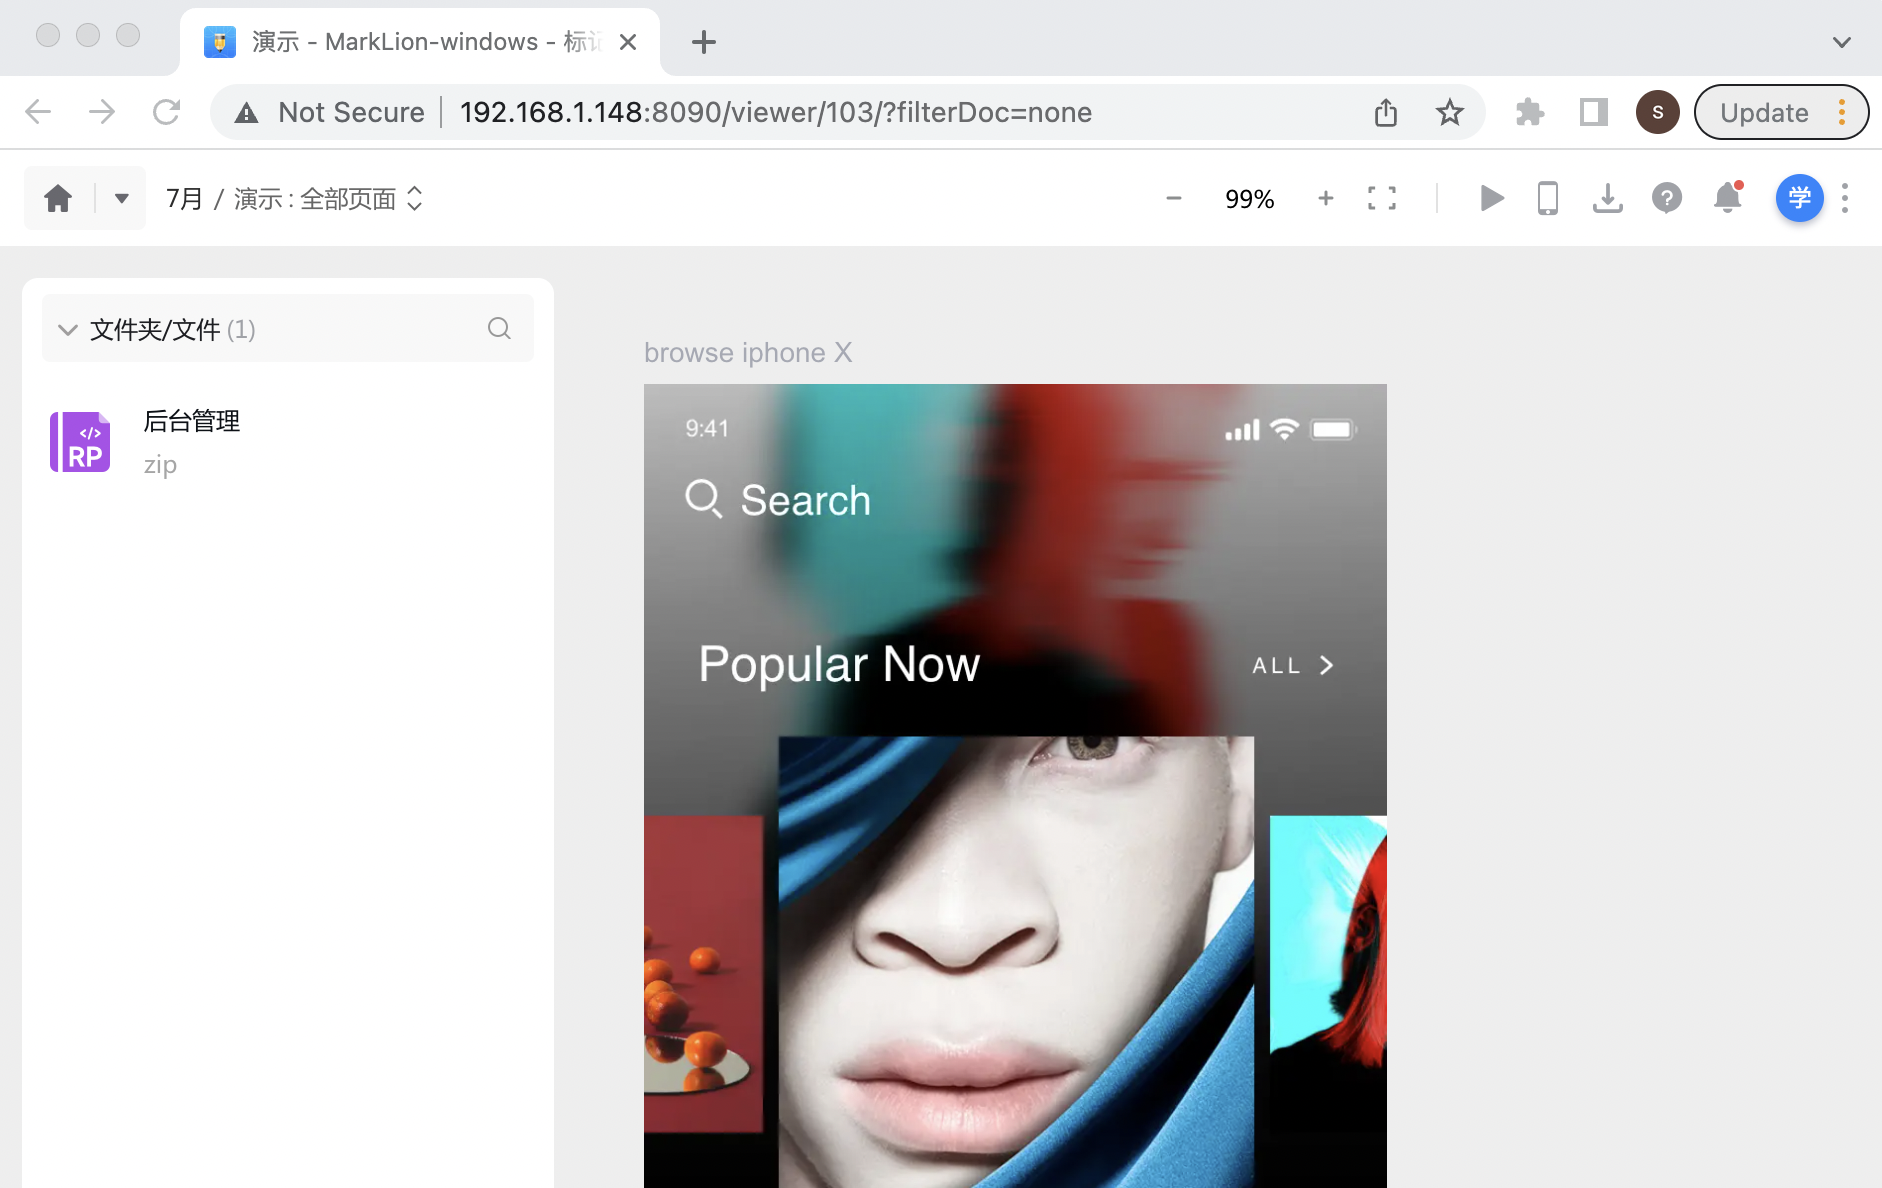Zoom out with the minus button
The width and height of the screenshot is (1882, 1188).
coord(1174,198)
